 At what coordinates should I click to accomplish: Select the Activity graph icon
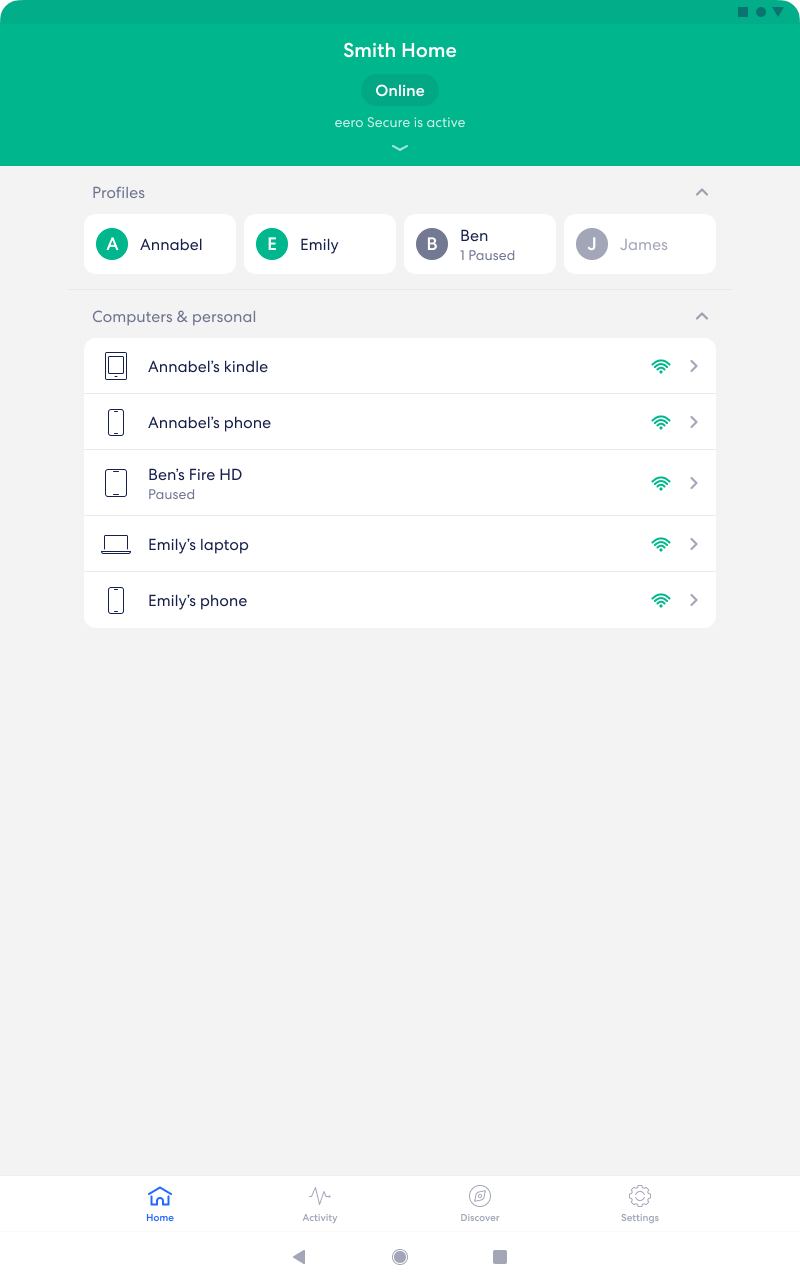click(x=320, y=1195)
